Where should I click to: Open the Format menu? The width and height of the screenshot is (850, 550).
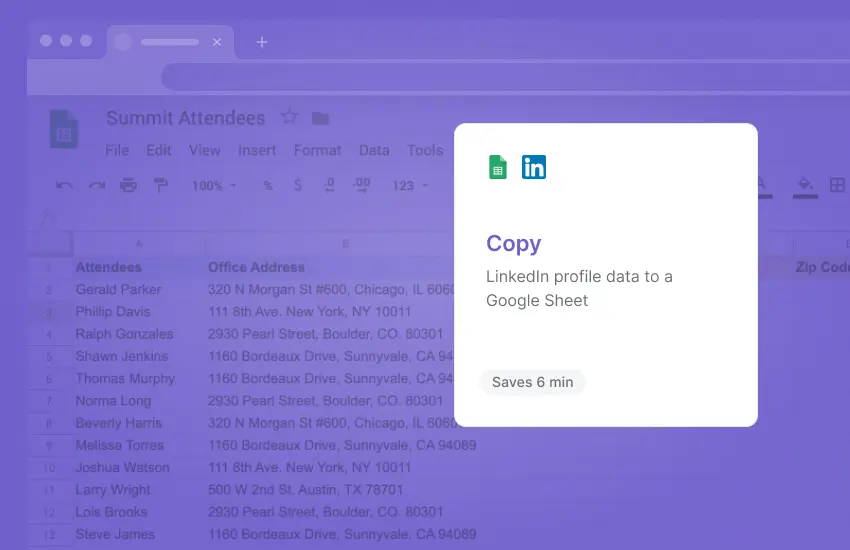[x=318, y=150]
